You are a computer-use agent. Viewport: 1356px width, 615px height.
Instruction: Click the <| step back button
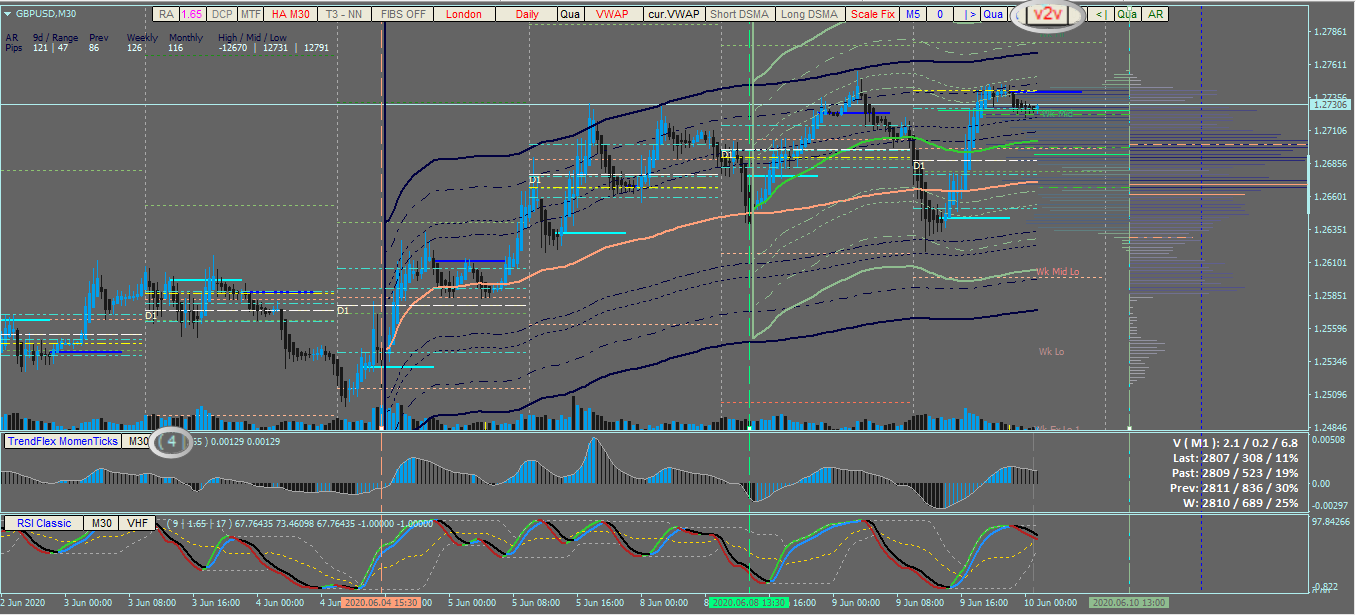click(x=1101, y=14)
